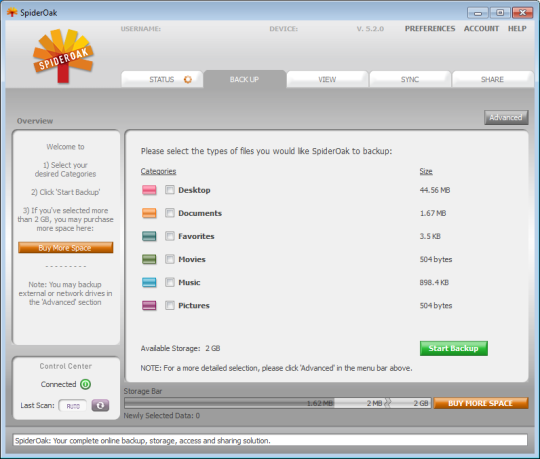Click the 898.4 KB size value
This screenshot has height=459, width=540.
pos(434,282)
